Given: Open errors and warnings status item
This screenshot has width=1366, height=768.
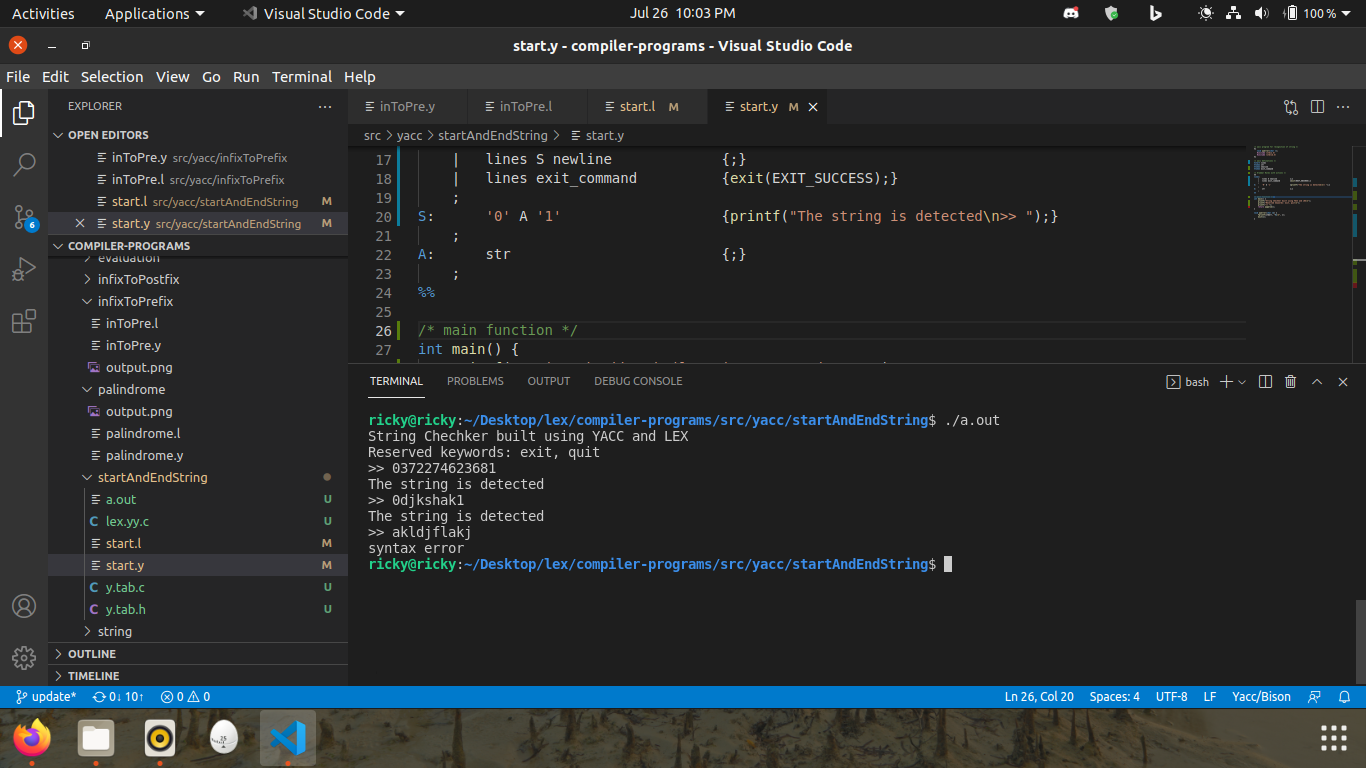Looking at the screenshot, I should pyautogui.click(x=185, y=696).
